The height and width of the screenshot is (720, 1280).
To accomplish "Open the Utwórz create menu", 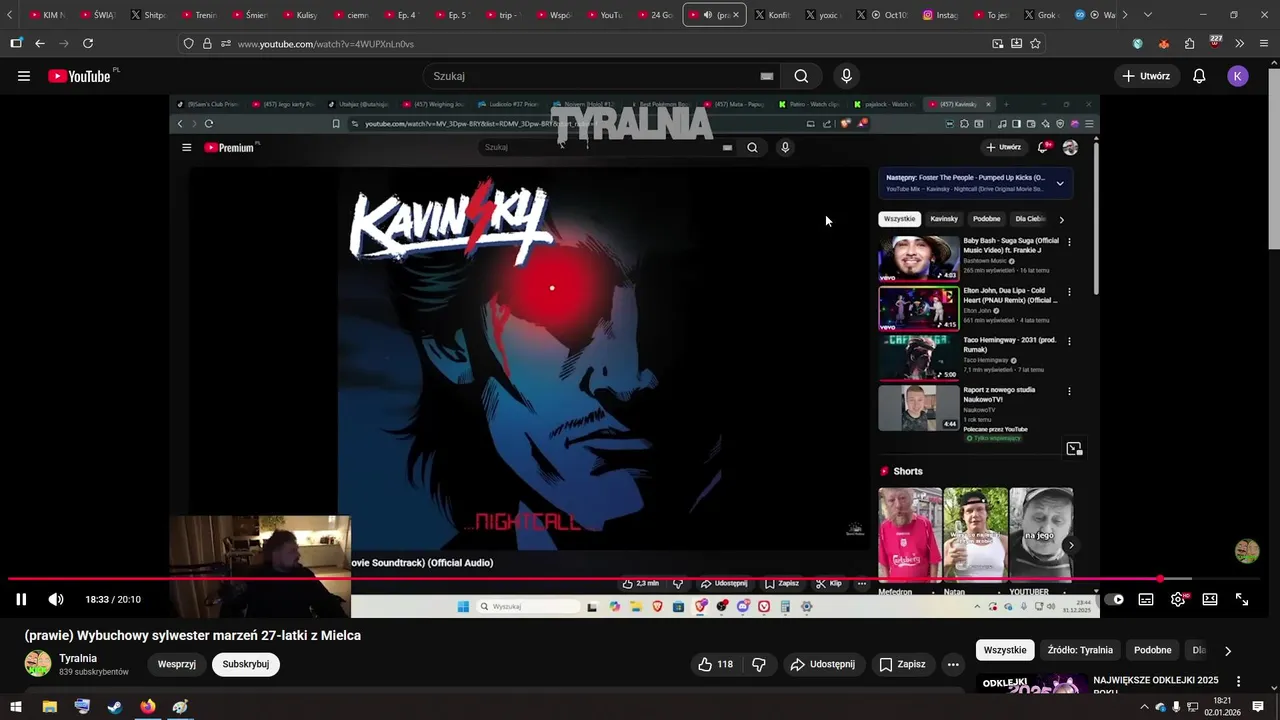I will click(x=1146, y=76).
